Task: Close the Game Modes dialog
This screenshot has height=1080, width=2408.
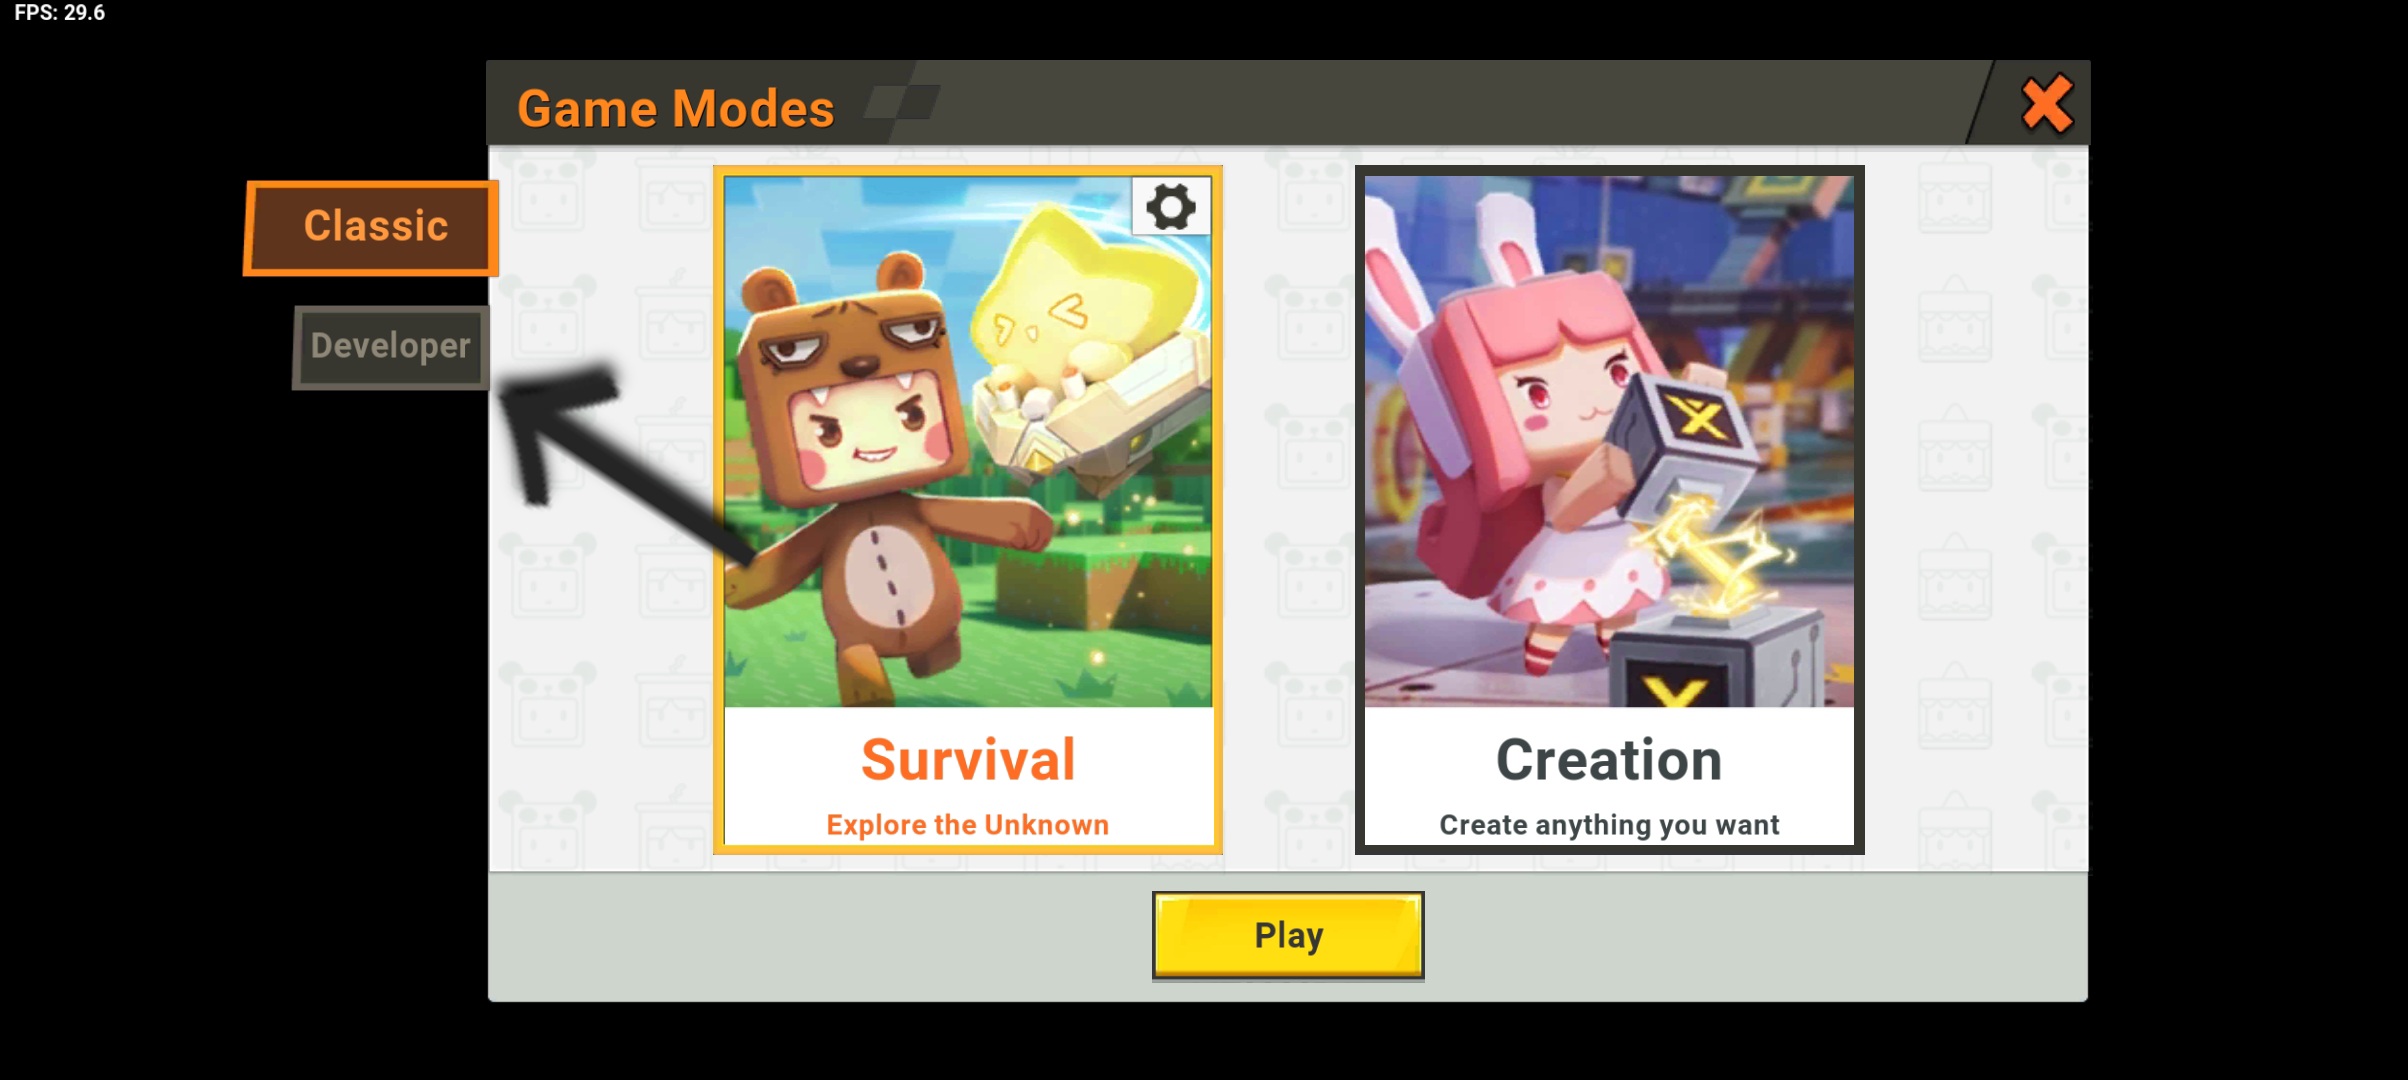Action: [2047, 104]
